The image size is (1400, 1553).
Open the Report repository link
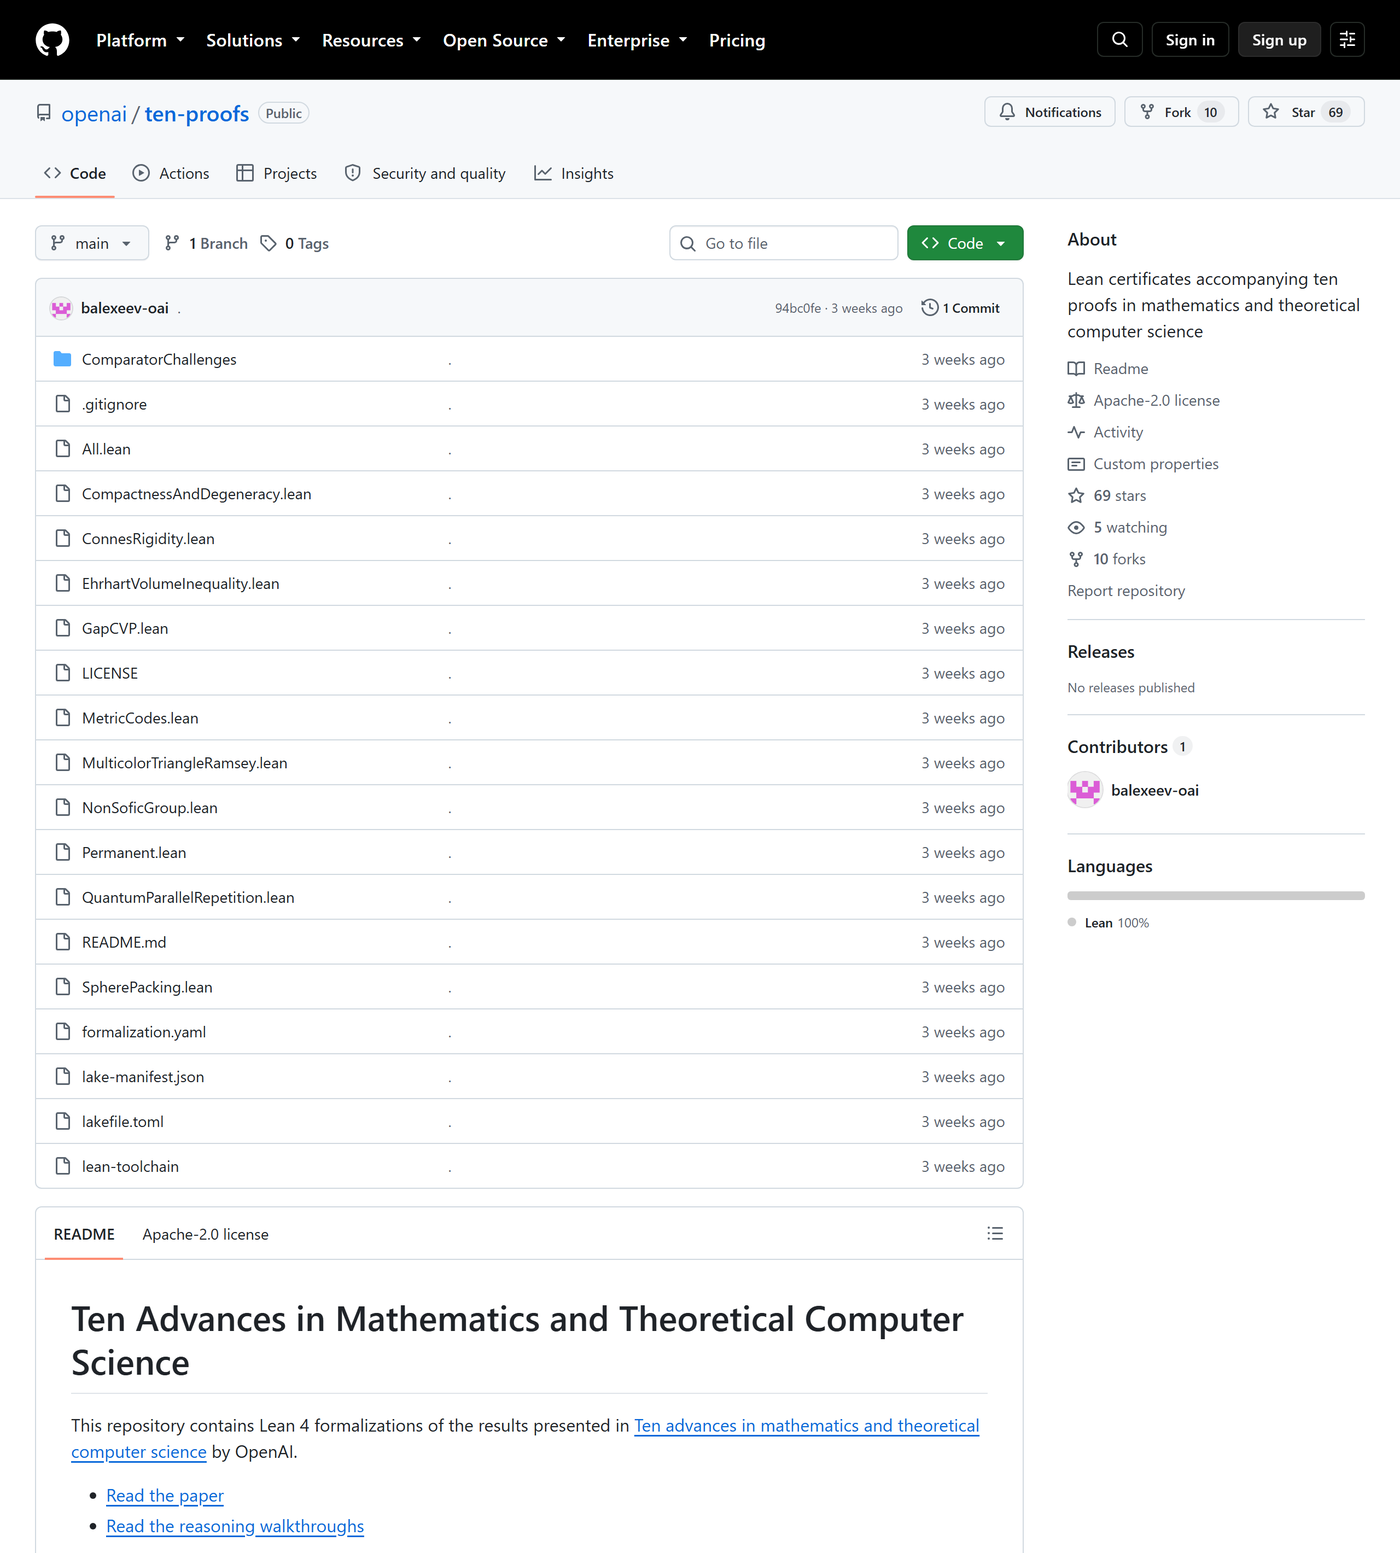[x=1126, y=591]
